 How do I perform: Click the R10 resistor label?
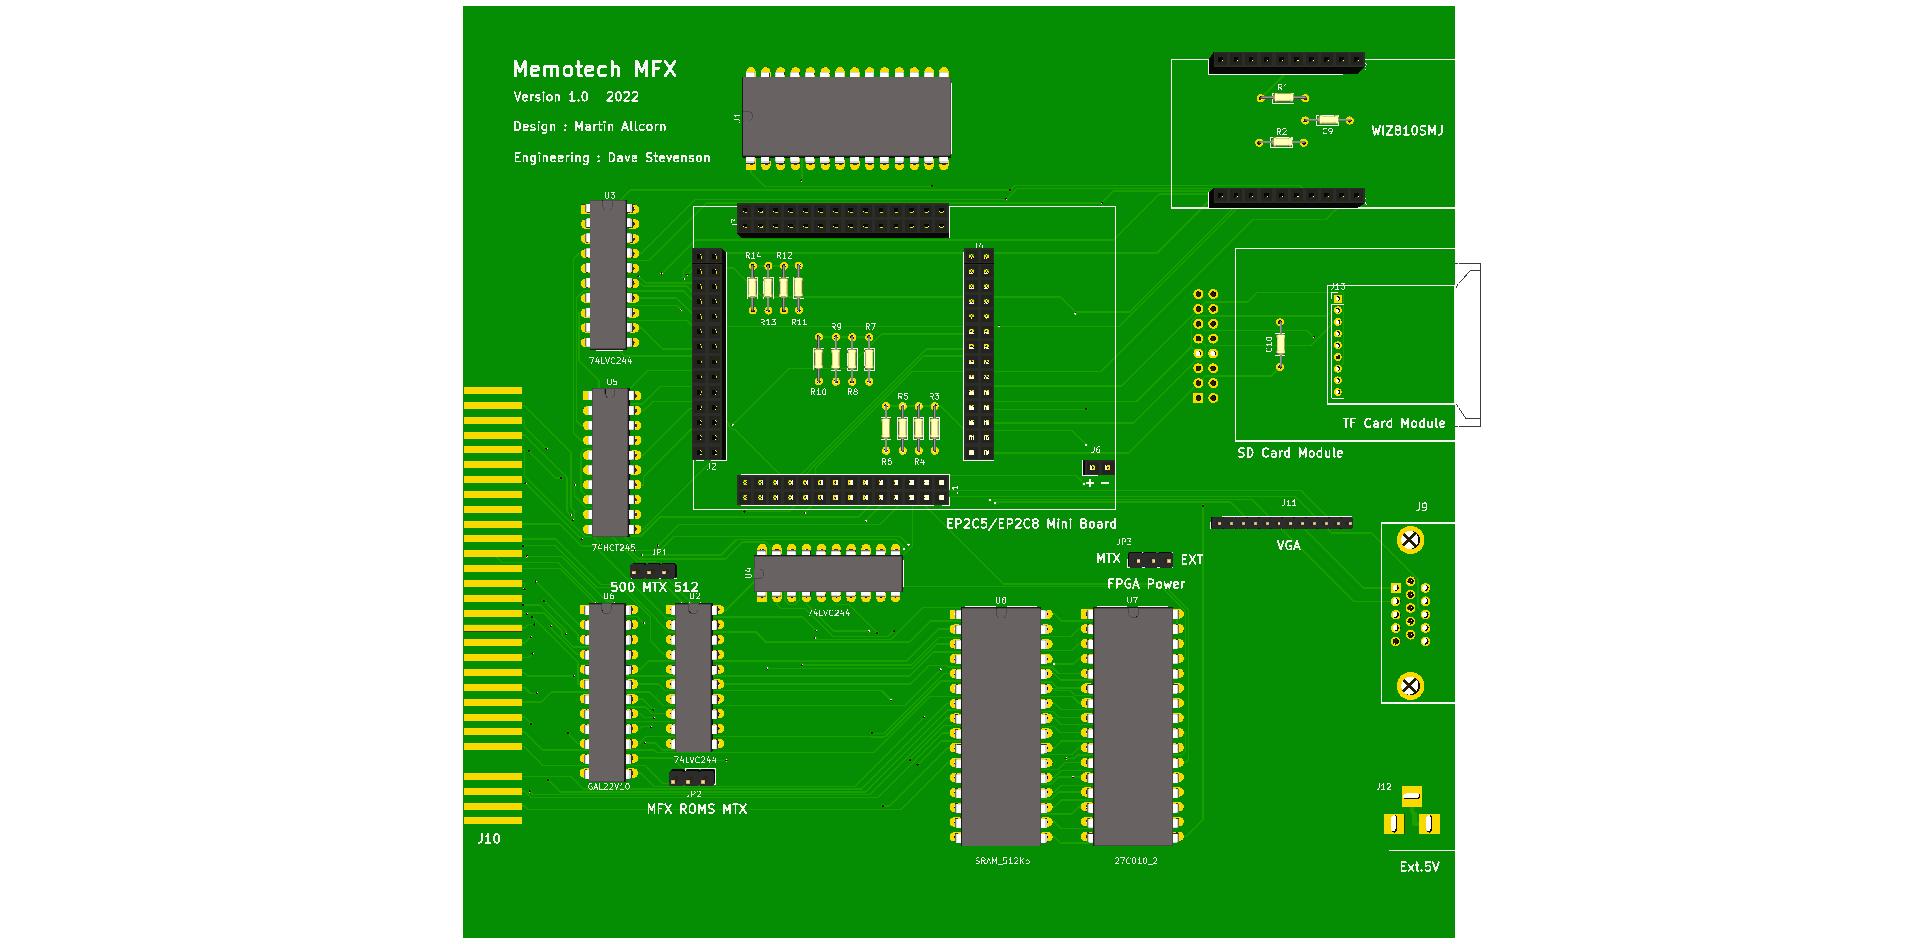click(x=818, y=392)
